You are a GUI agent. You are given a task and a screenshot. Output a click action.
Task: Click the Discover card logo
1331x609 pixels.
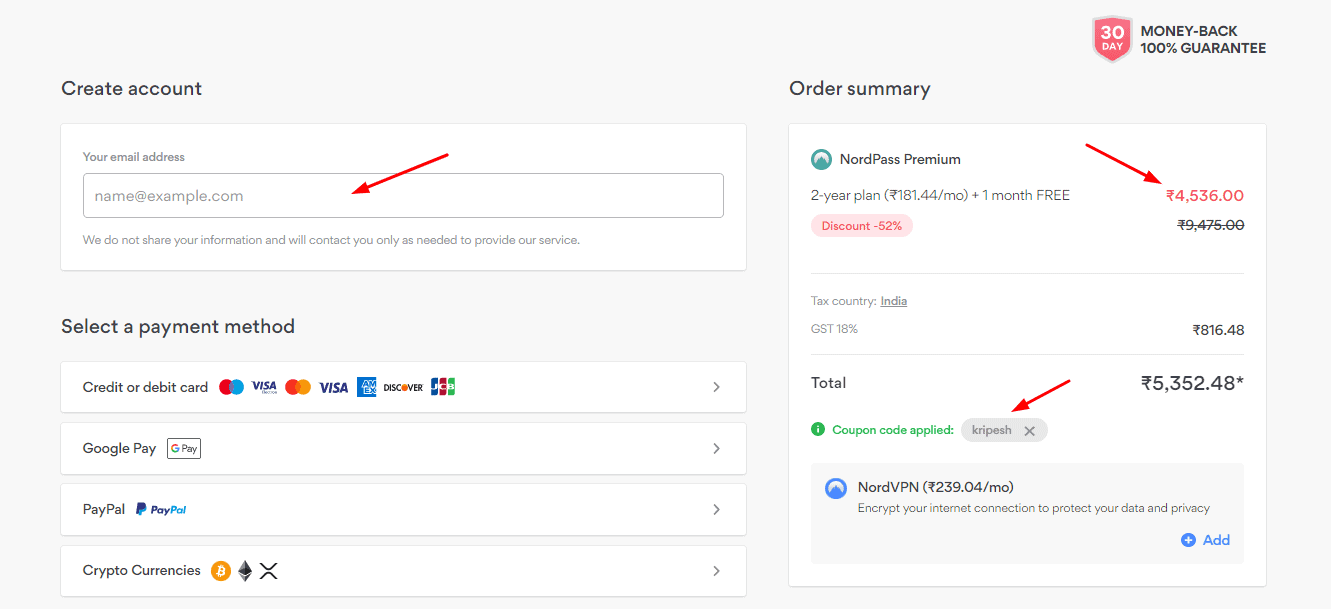(x=403, y=387)
